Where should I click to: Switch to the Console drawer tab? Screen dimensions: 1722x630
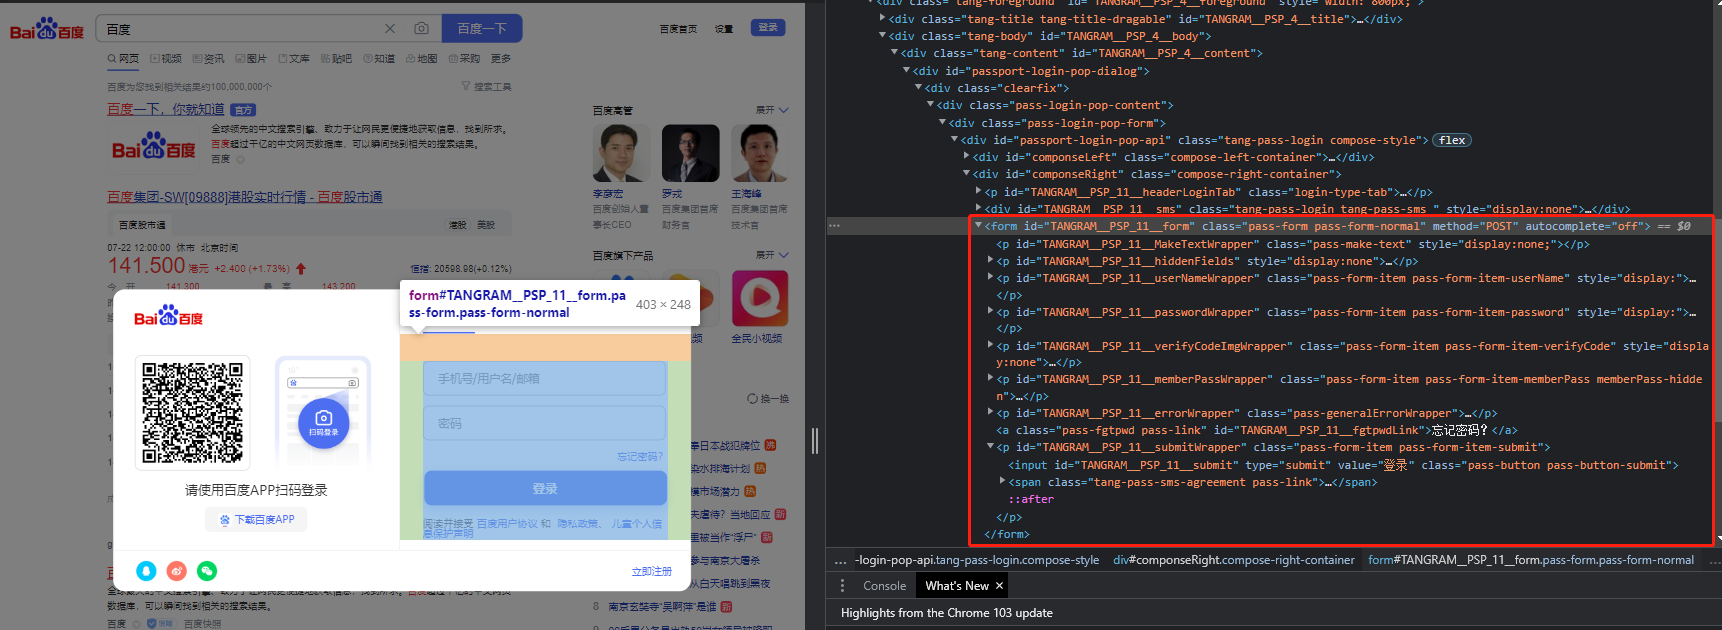point(884,586)
